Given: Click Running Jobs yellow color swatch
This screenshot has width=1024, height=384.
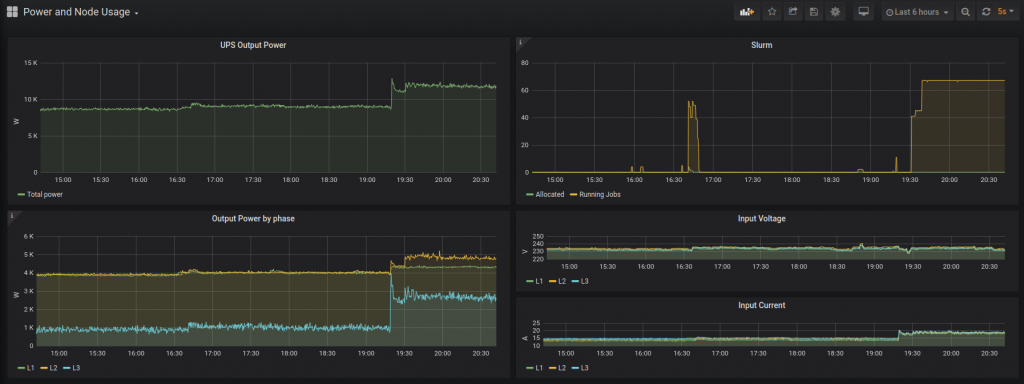Looking at the screenshot, I should tap(573, 194).
